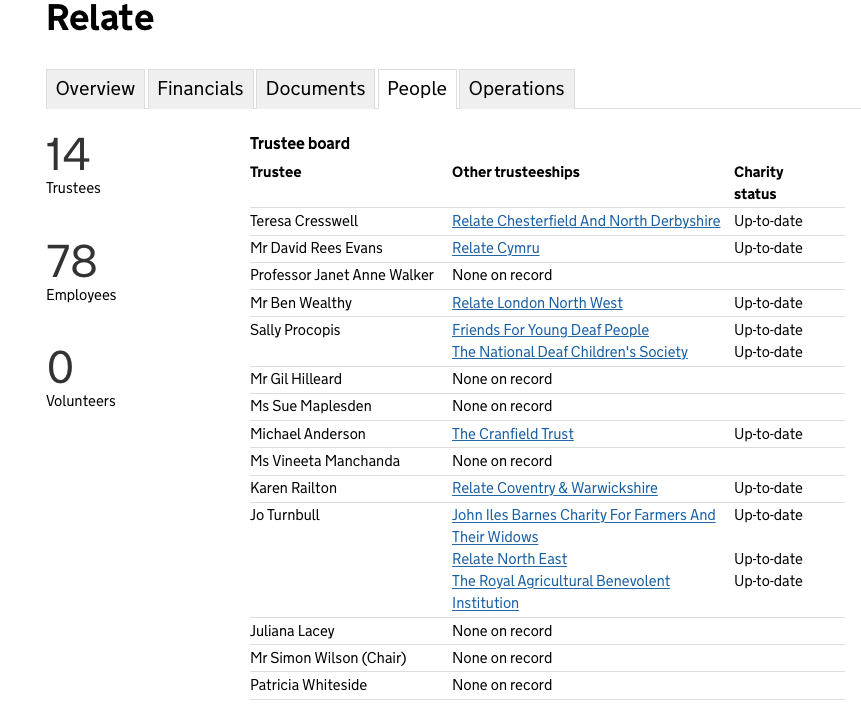Open the Overview tab

pos(95,89)
